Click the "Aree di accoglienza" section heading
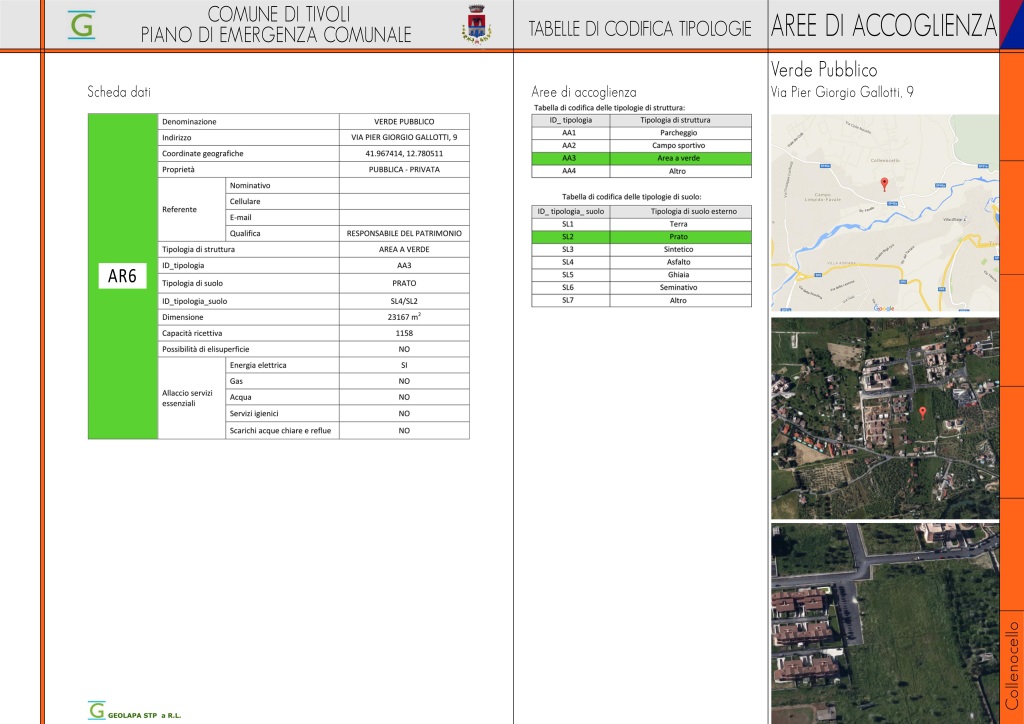This screenshot has width=1024, height=724. (584, 92)
